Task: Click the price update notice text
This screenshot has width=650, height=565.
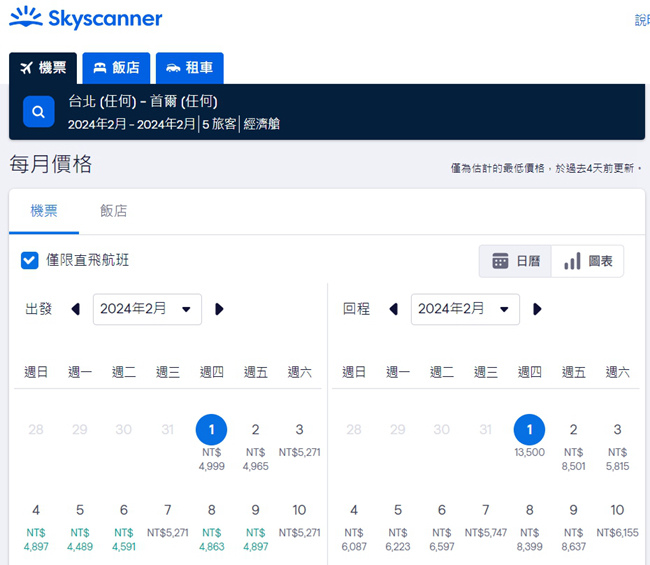Action: coord(546,168)
